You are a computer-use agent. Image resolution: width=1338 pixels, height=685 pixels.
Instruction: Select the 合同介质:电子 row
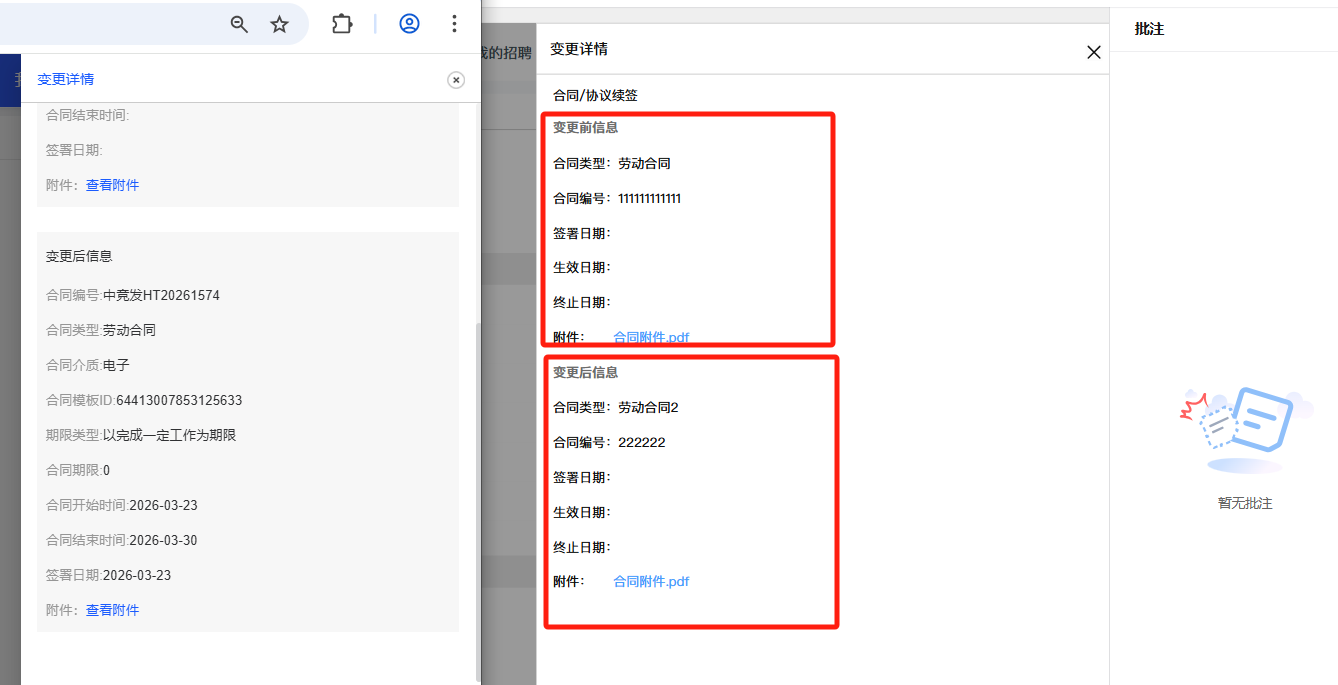(88, 365)
